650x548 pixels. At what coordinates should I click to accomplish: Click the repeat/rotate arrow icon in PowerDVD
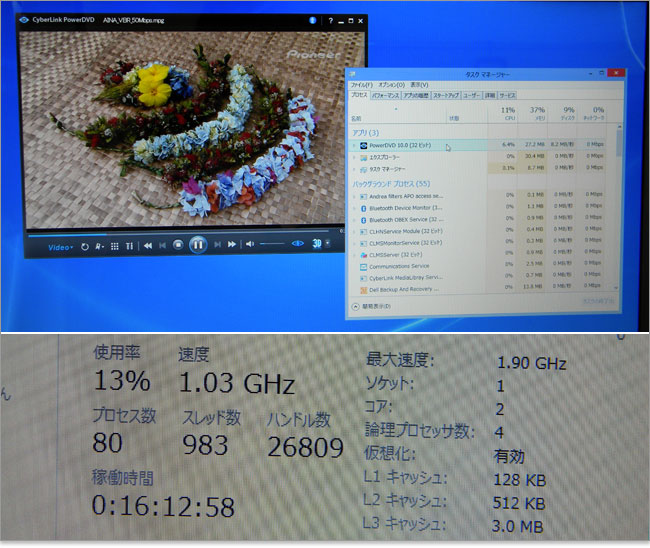click(85, 247)
